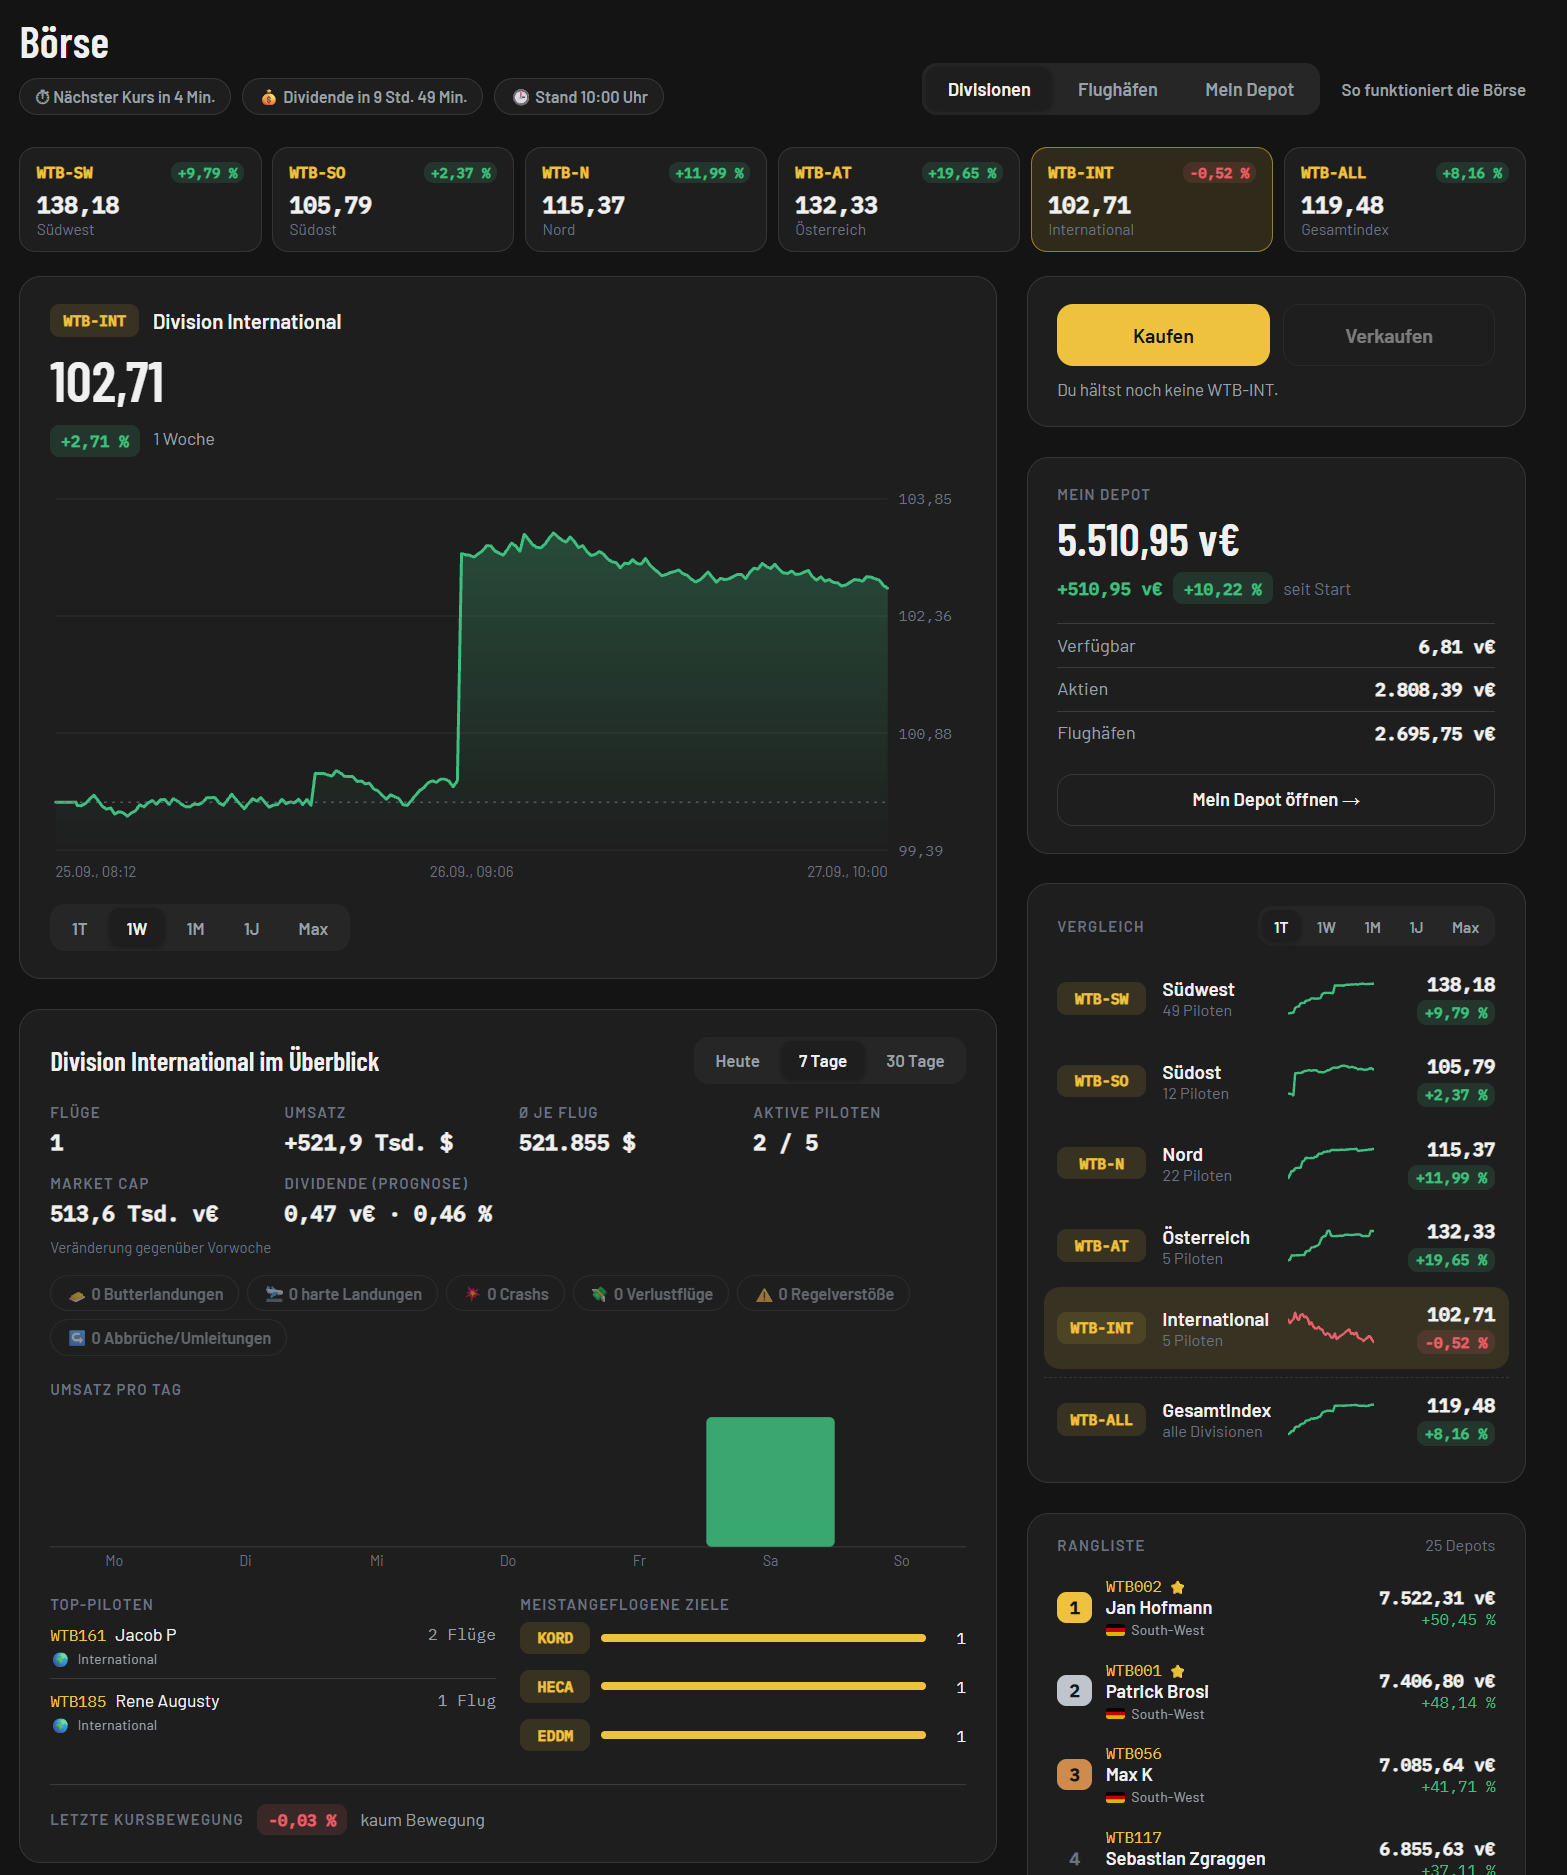Click the warning triangle on Regelverstöße
This screenshot has width=1567, height=1875.
pos(764,1295)
